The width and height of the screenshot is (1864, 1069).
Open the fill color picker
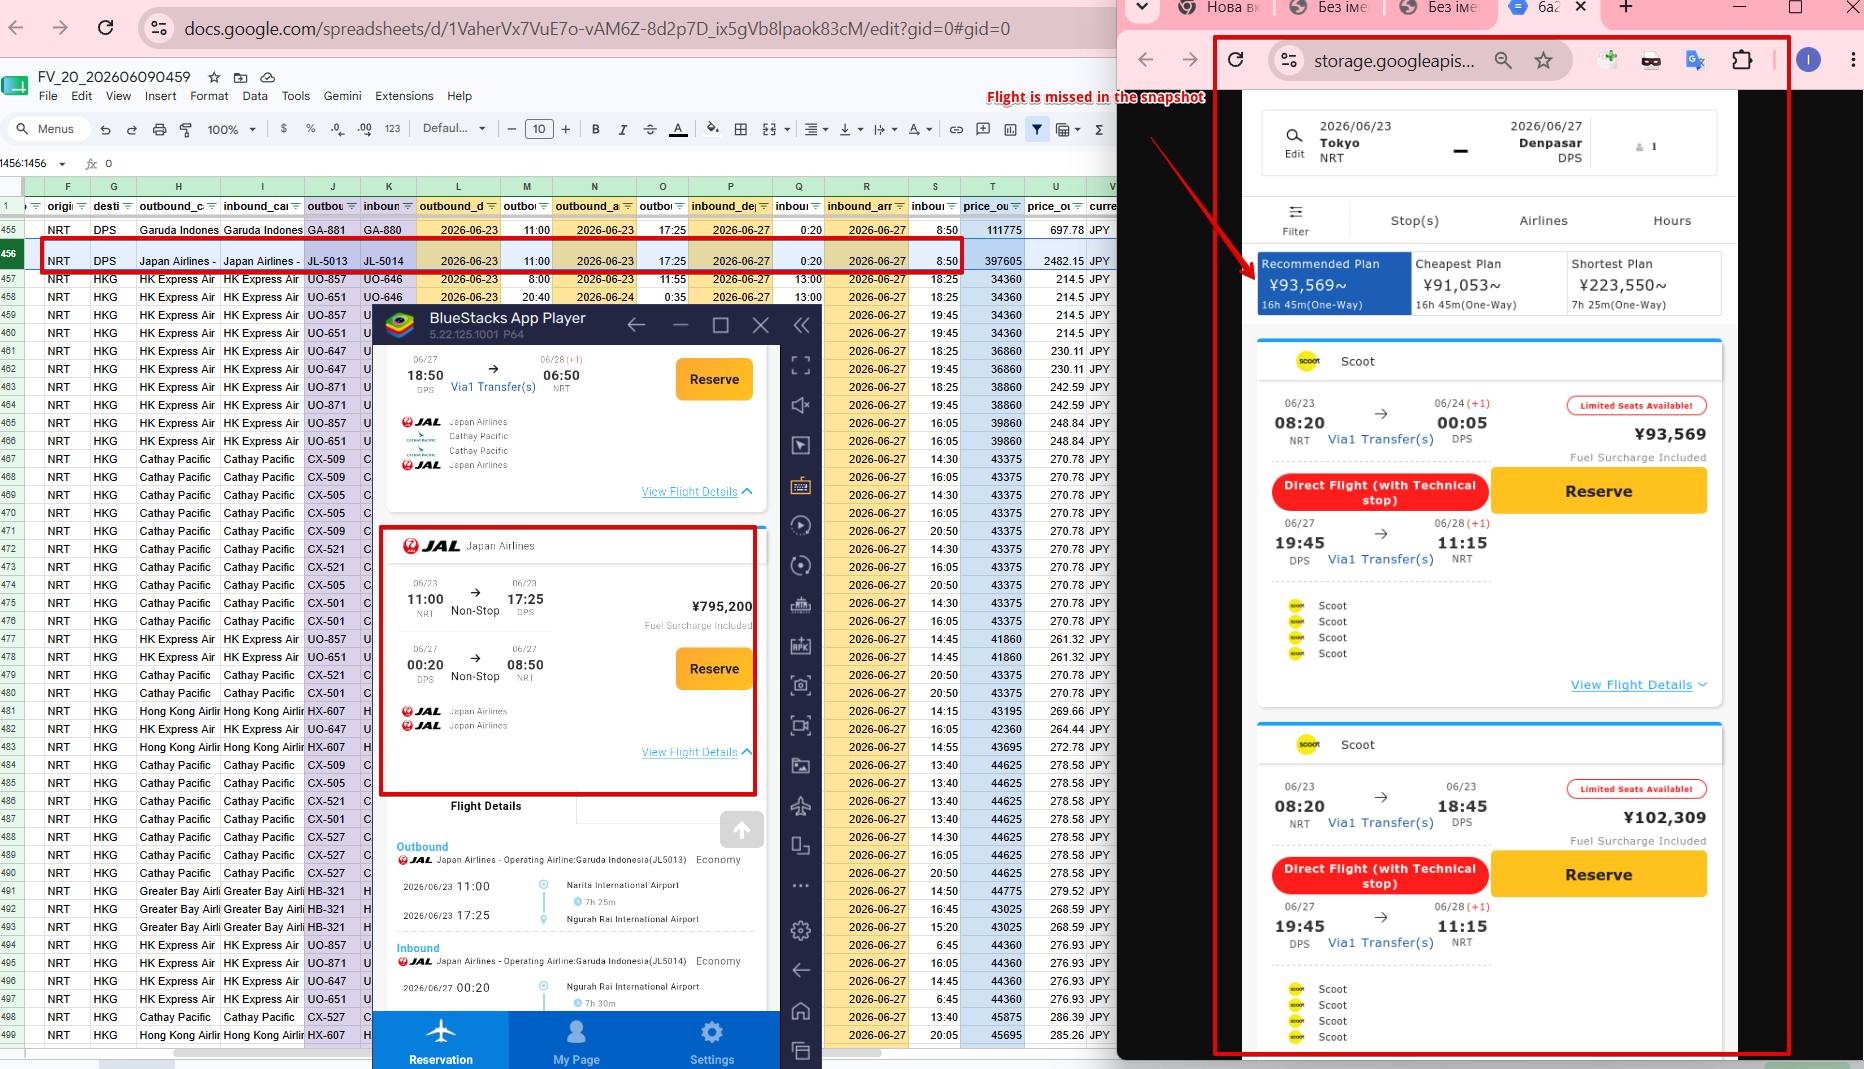(712, 129)
